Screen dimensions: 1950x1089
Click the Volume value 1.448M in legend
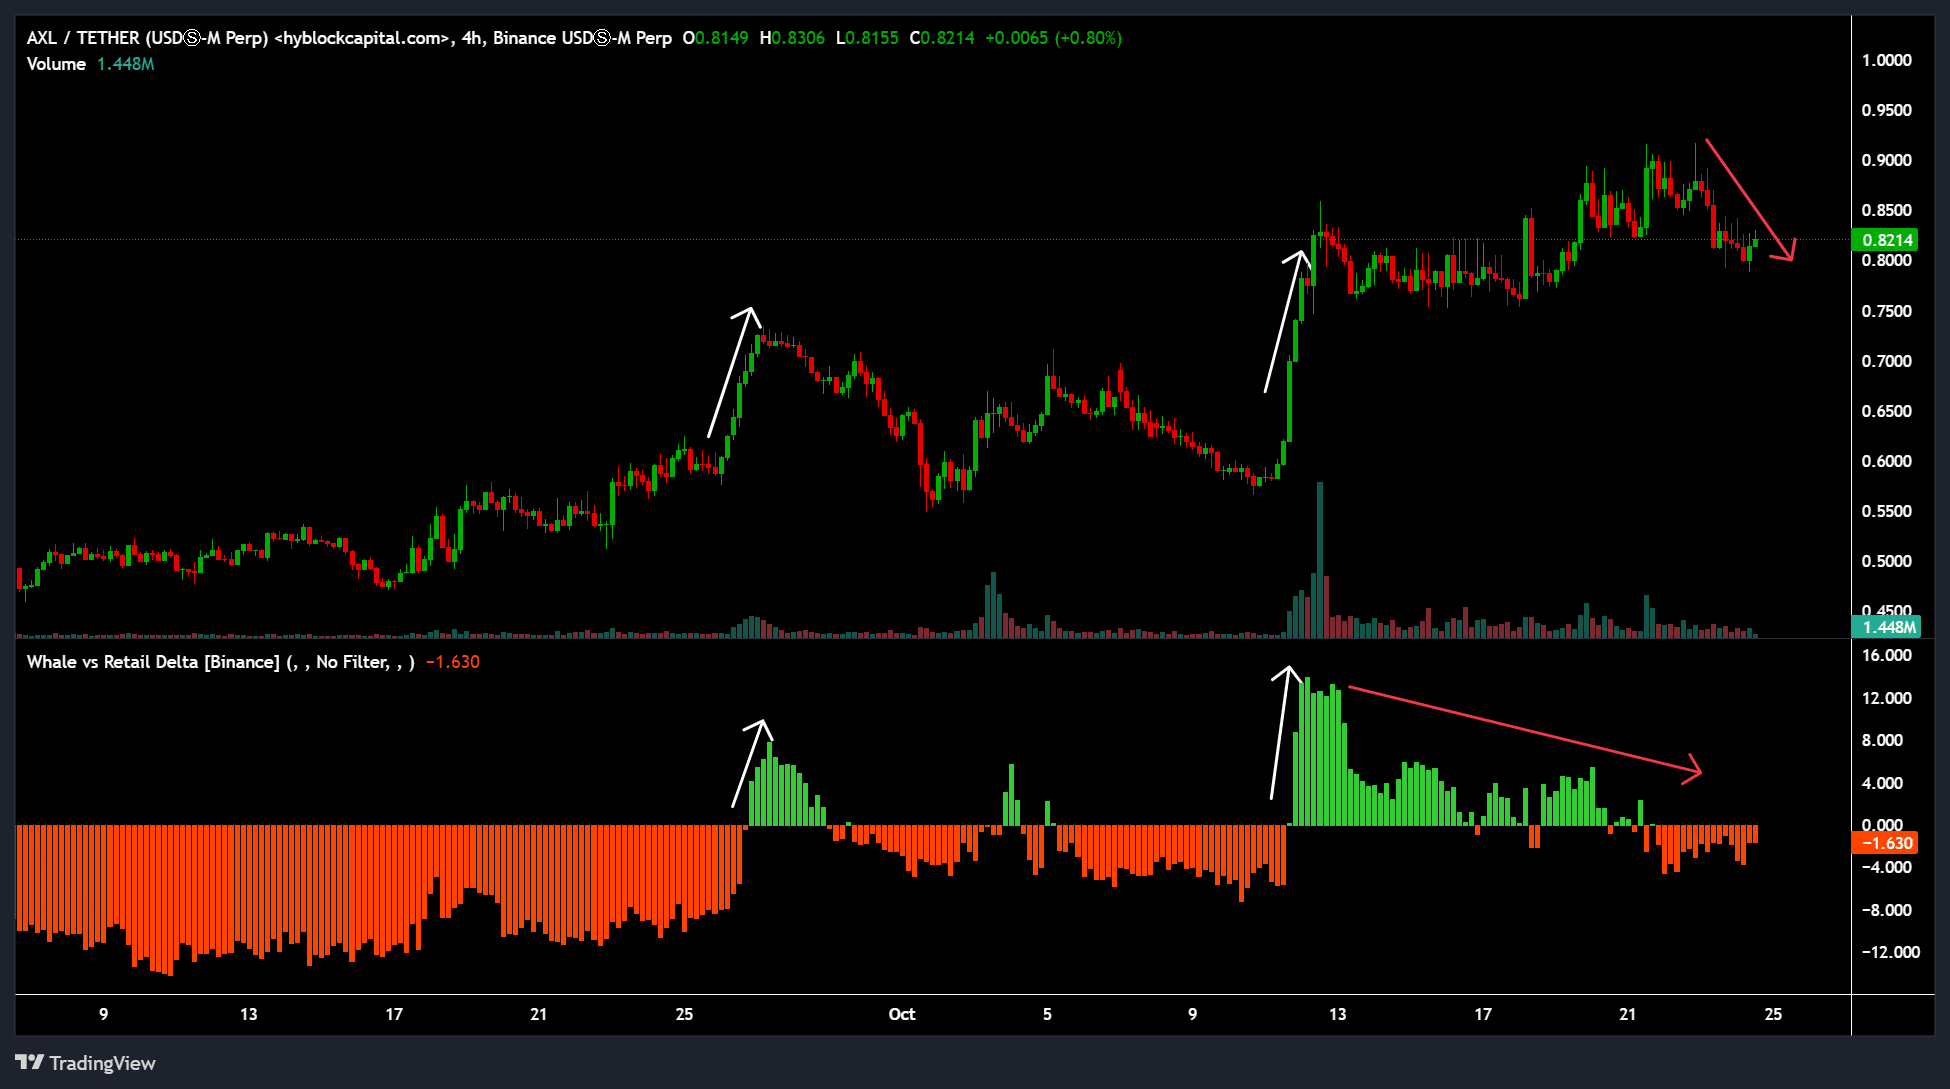tap(125, 64)
